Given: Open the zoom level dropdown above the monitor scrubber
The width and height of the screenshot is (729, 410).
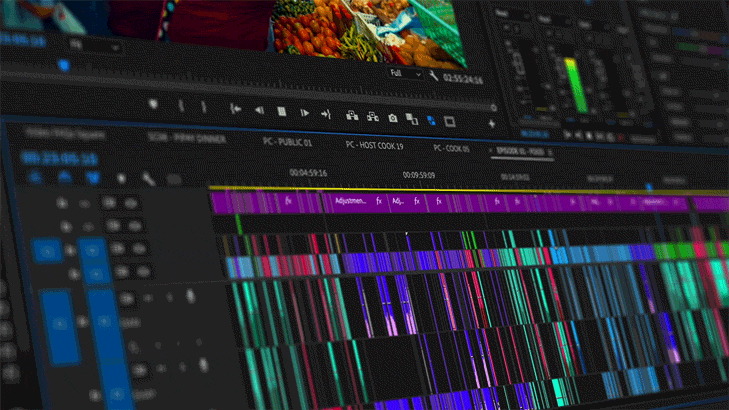Looking at the screenshot, I should (x=95, y=46).
